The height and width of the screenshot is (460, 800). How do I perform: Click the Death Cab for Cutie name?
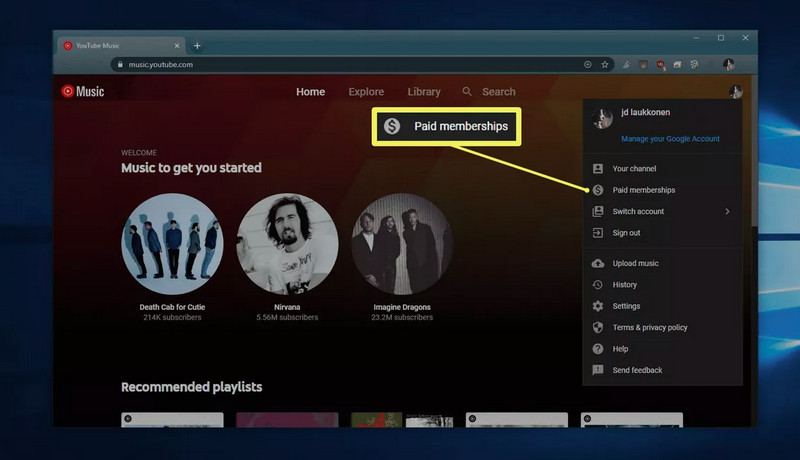coord(172,307)
